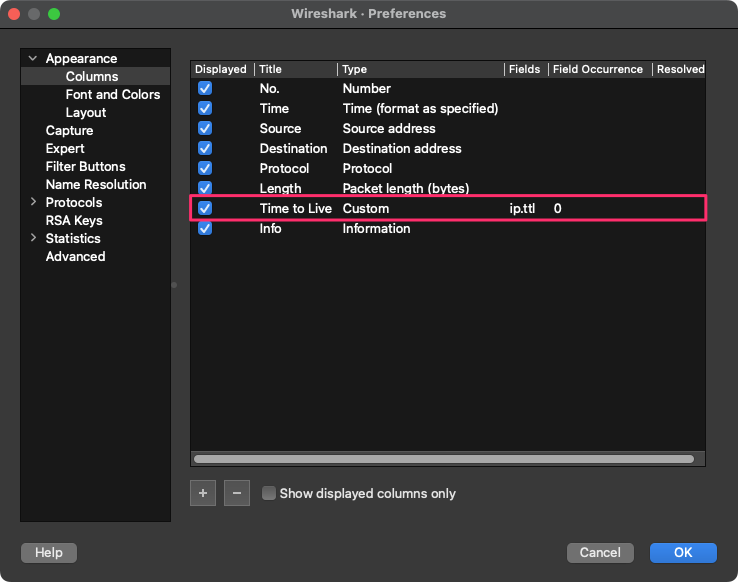This screenshot has height=582, width=738.
Task: Click the OK button
Action: 683,552
